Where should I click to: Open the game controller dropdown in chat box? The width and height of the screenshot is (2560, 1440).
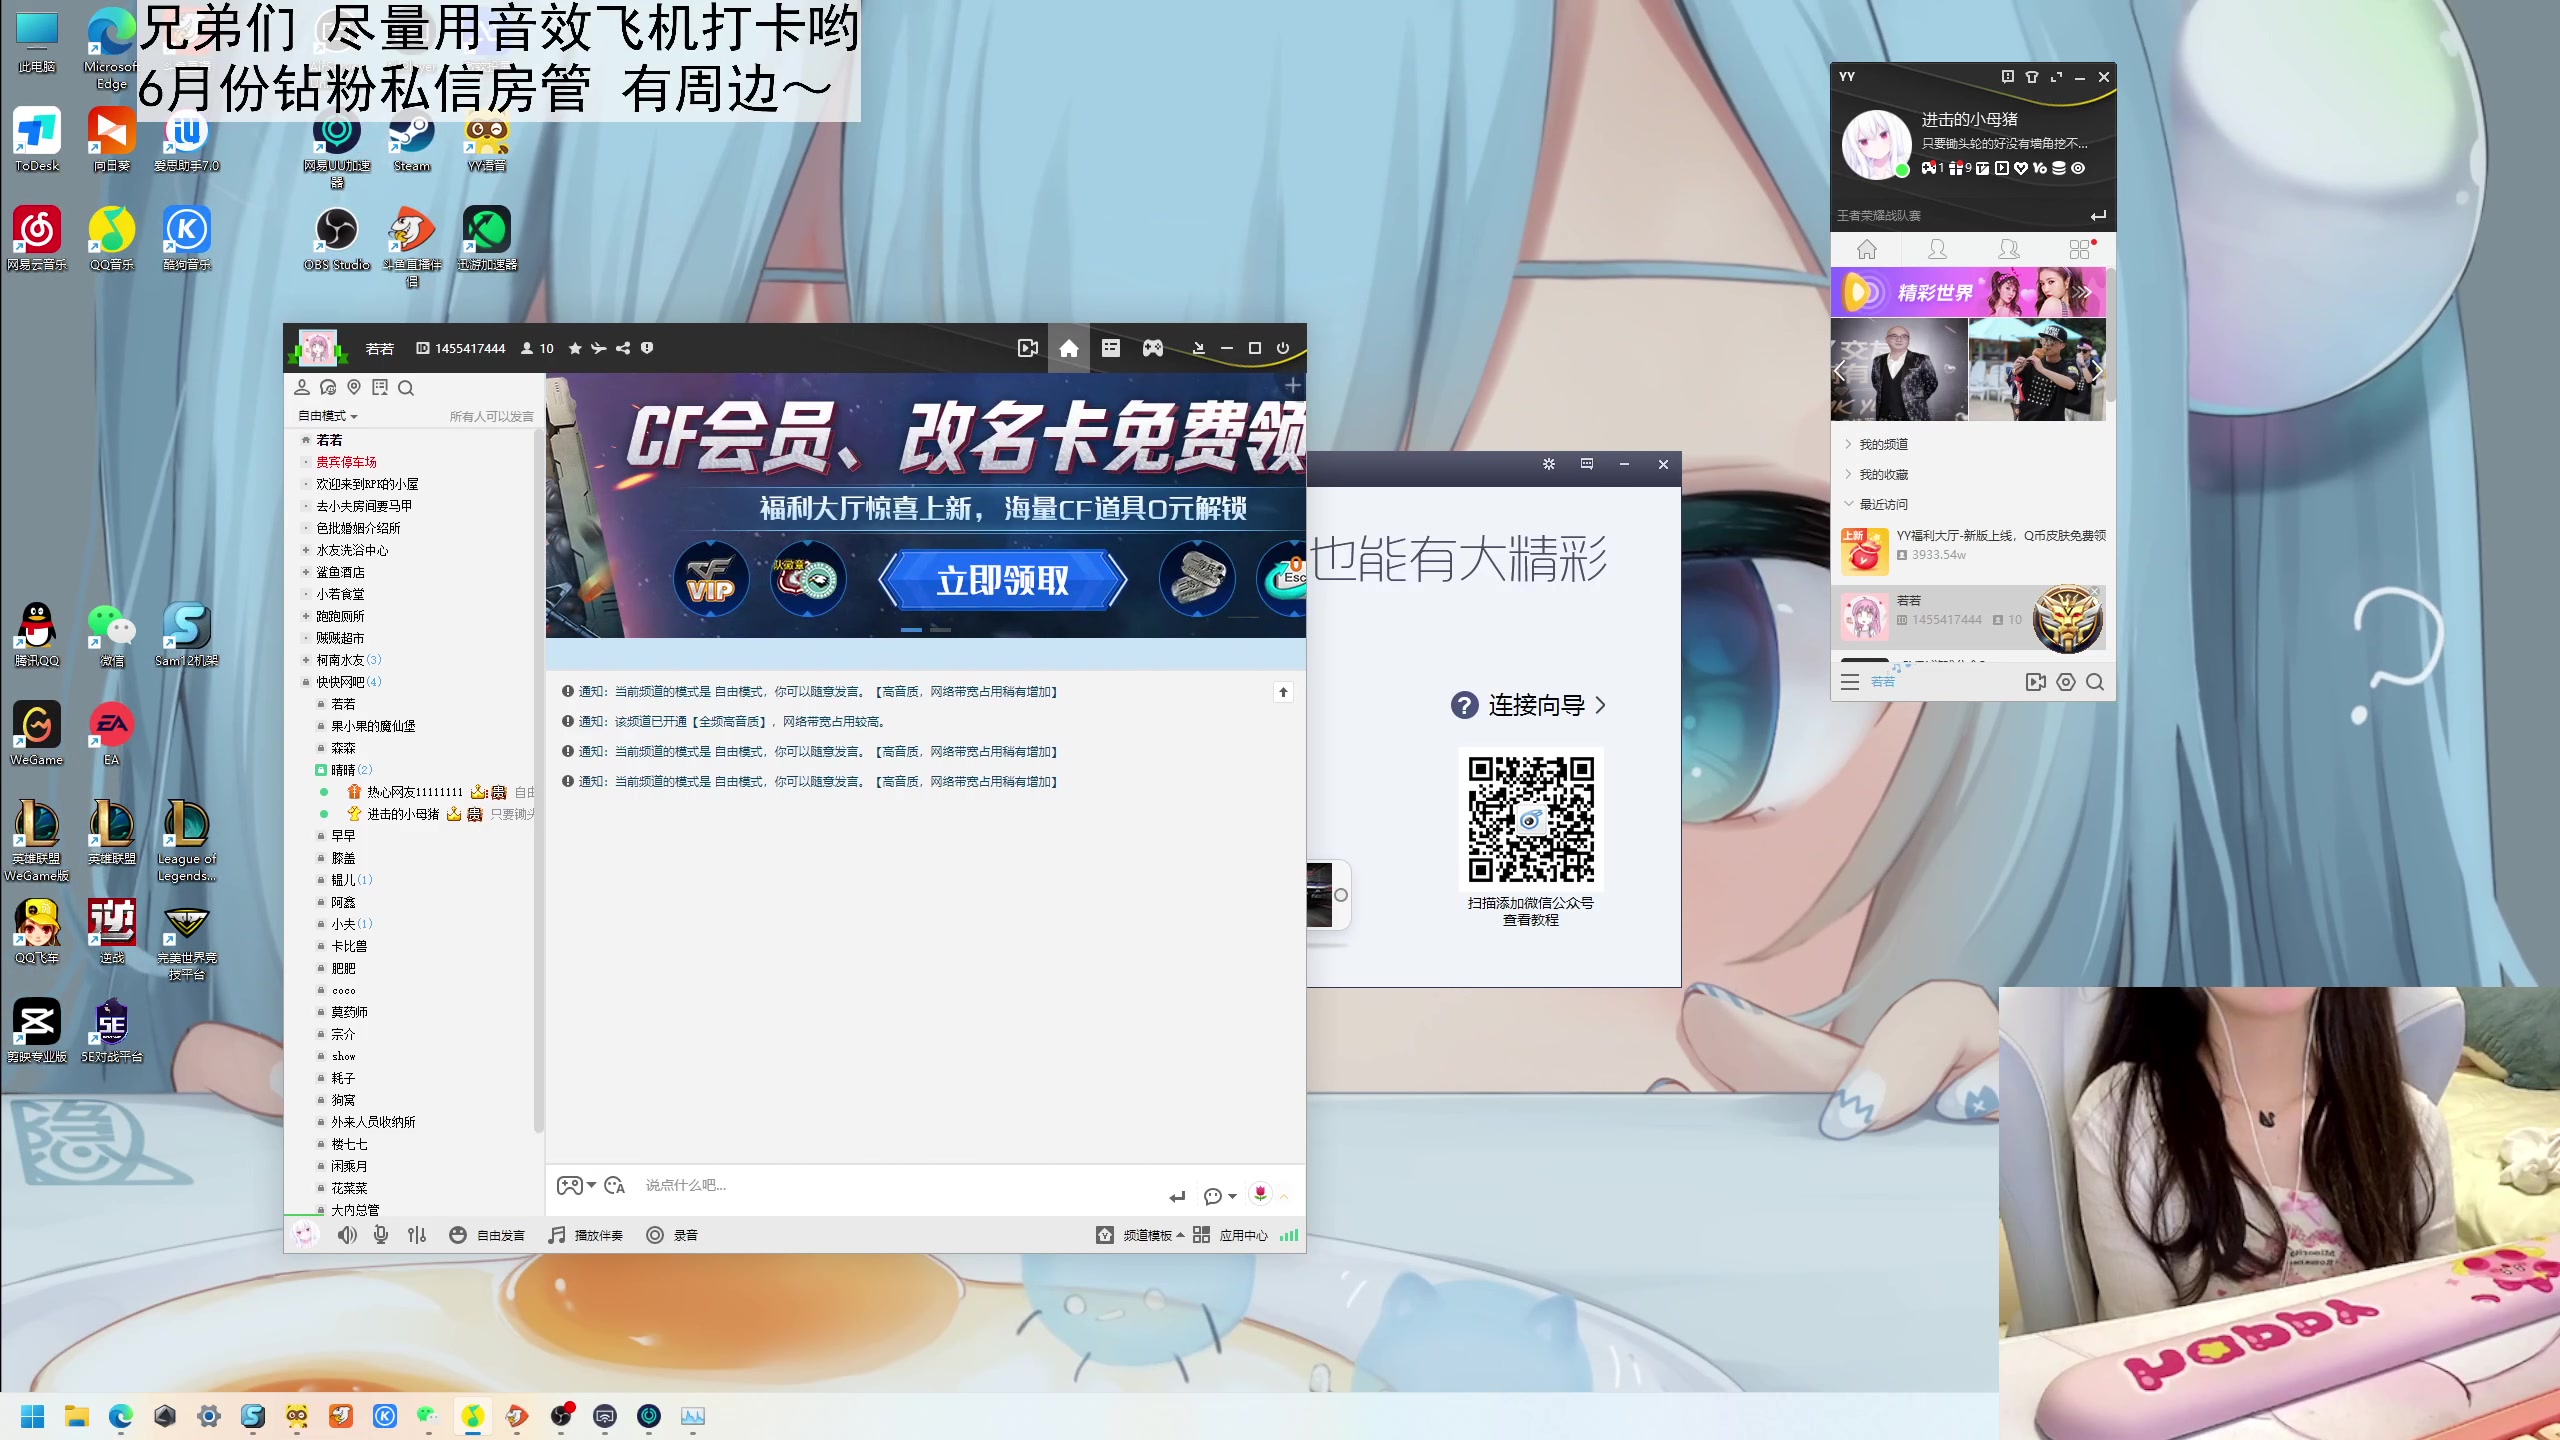[576, 1185]
